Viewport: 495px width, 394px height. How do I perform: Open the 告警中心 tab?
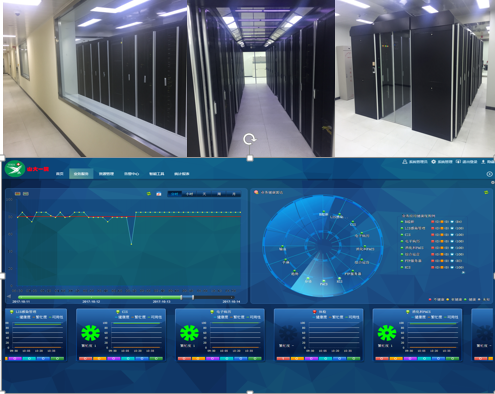(131, 174)
